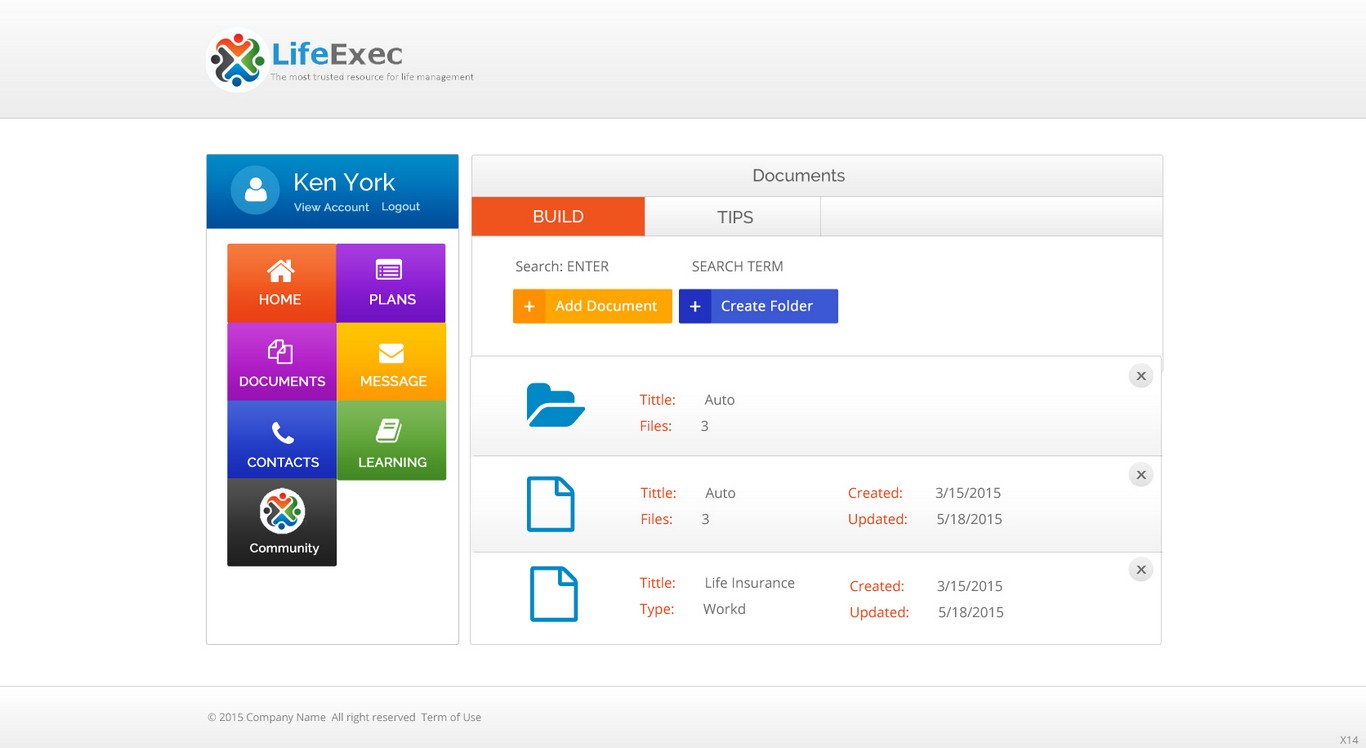This screenshot has height=748, width=1366.
Task: Click the Logout link
Action: (x=400, y=207)
